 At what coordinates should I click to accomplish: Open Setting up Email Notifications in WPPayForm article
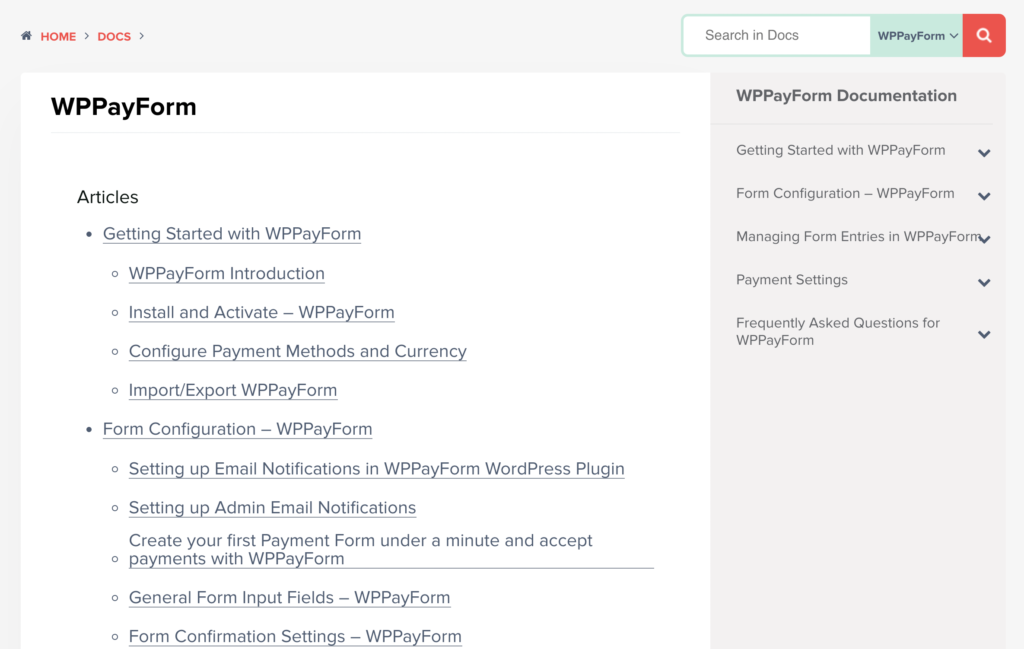click(x=376, y=469)
